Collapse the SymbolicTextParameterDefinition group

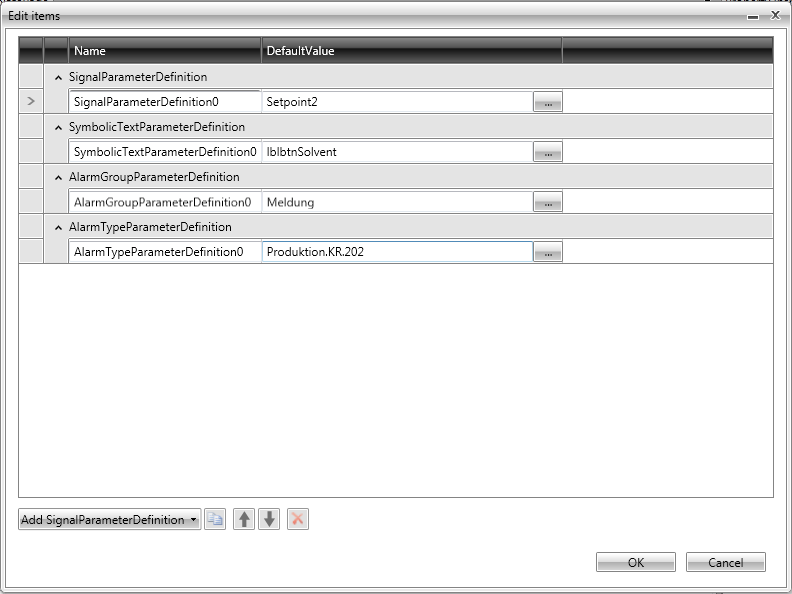(x=58, y=127)
